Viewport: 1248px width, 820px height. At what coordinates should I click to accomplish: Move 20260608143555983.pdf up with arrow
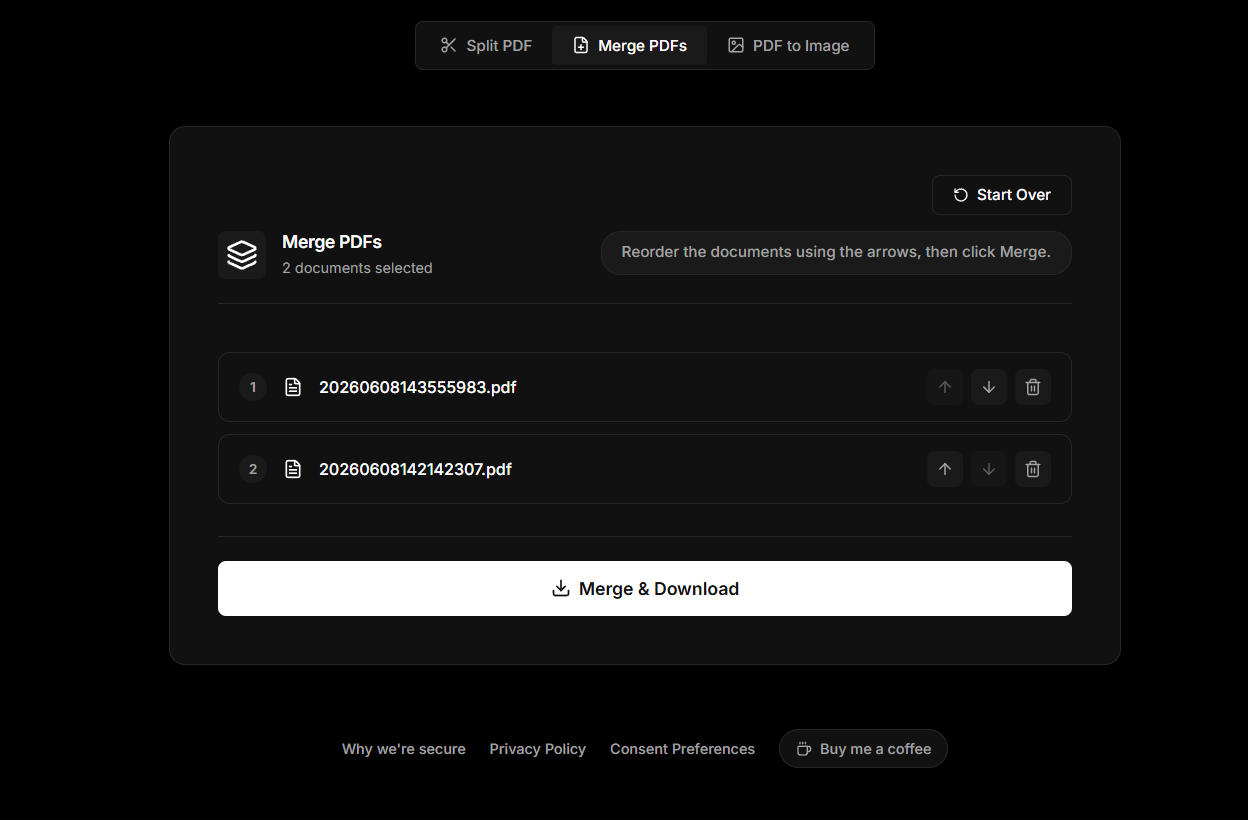(x=945, y=387)
